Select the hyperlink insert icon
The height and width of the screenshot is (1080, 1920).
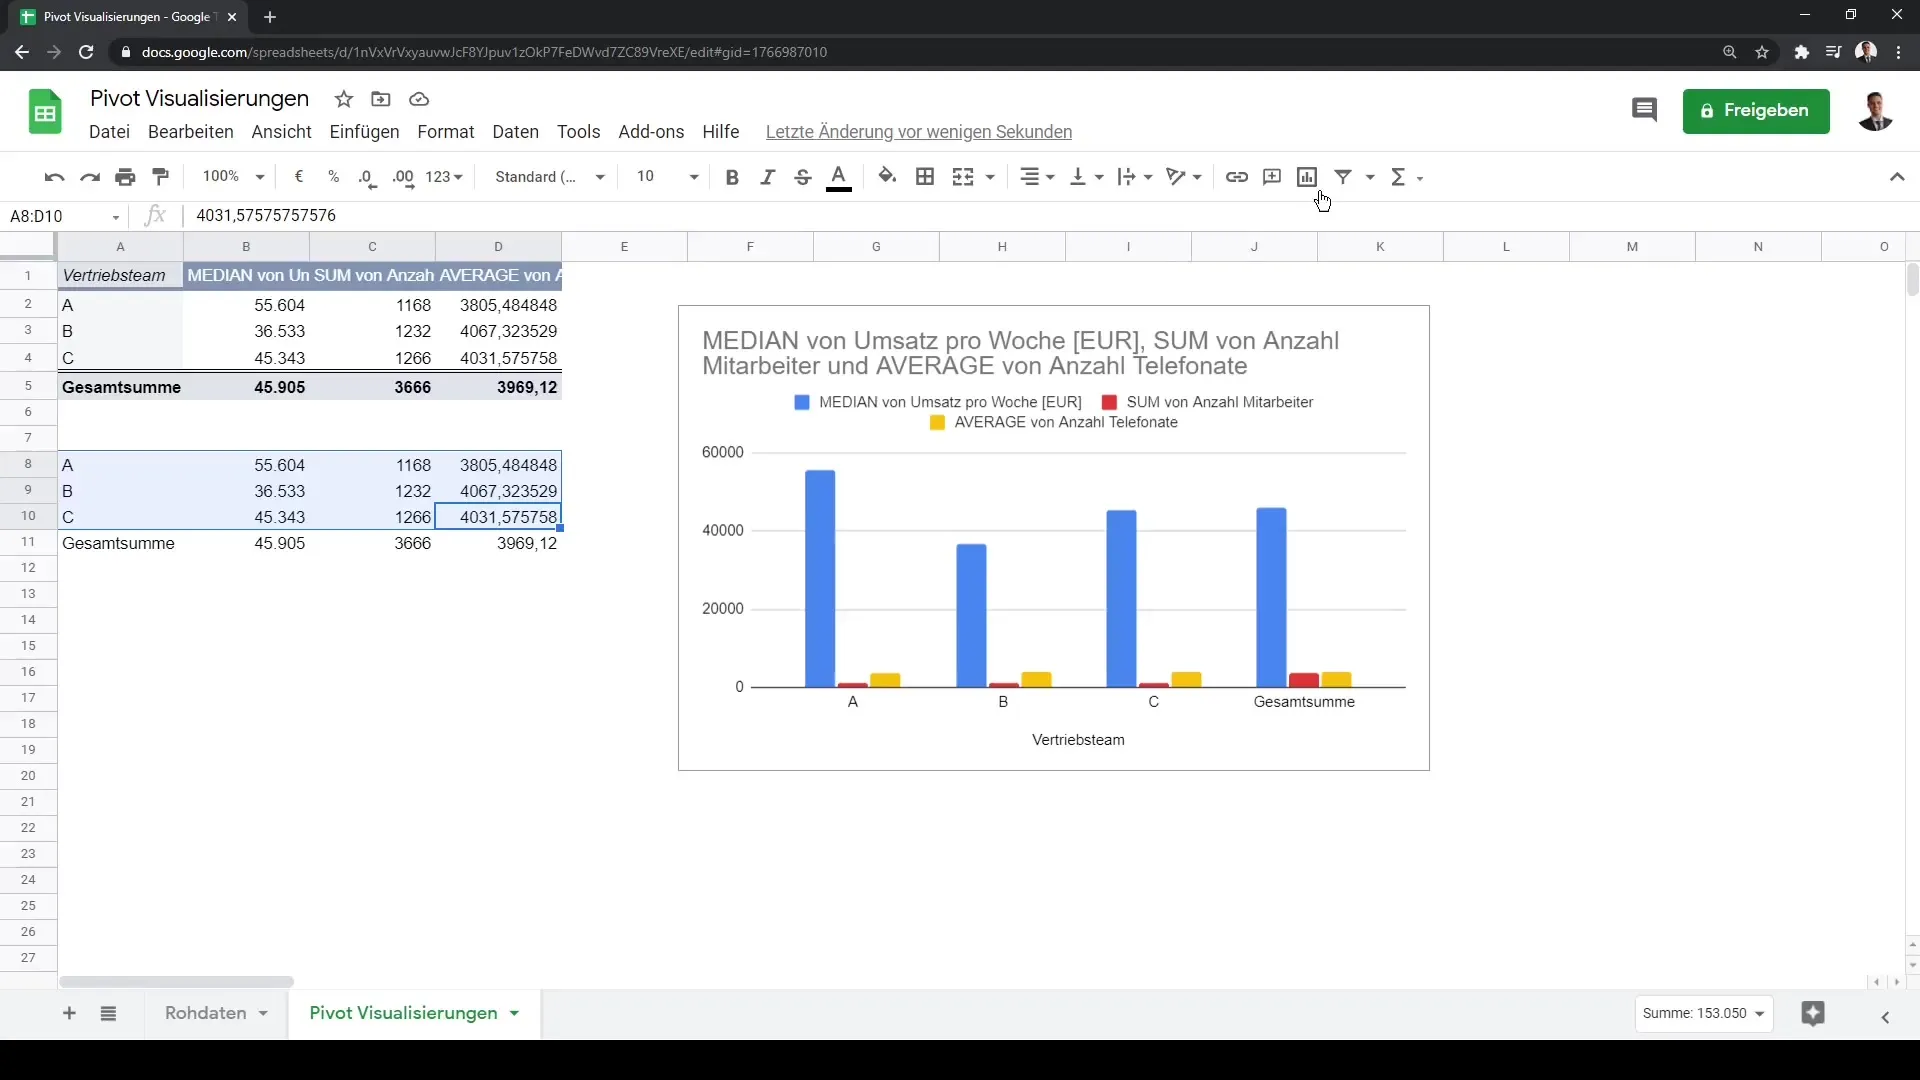pos(1237,175)
